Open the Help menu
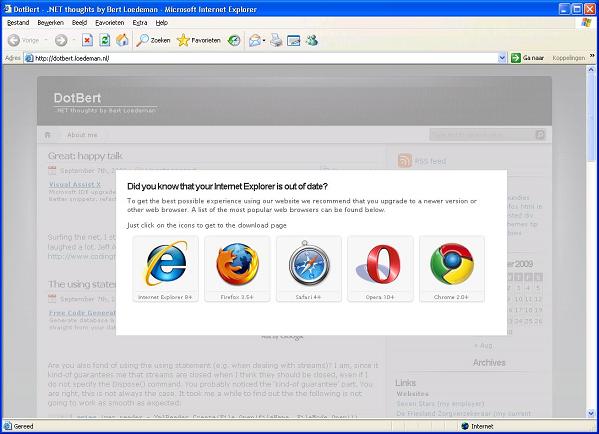The height and width of the screenshot is (434, 599). (x=162, y=23)
